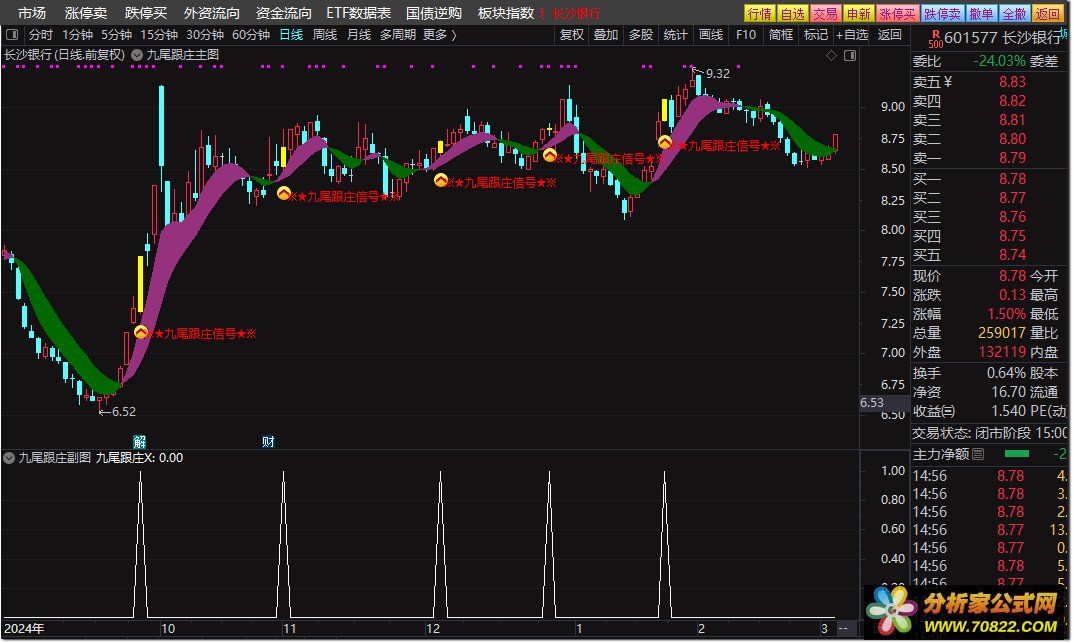
Task: Click the yellow 行情 button
Action: tap(760, 14)
